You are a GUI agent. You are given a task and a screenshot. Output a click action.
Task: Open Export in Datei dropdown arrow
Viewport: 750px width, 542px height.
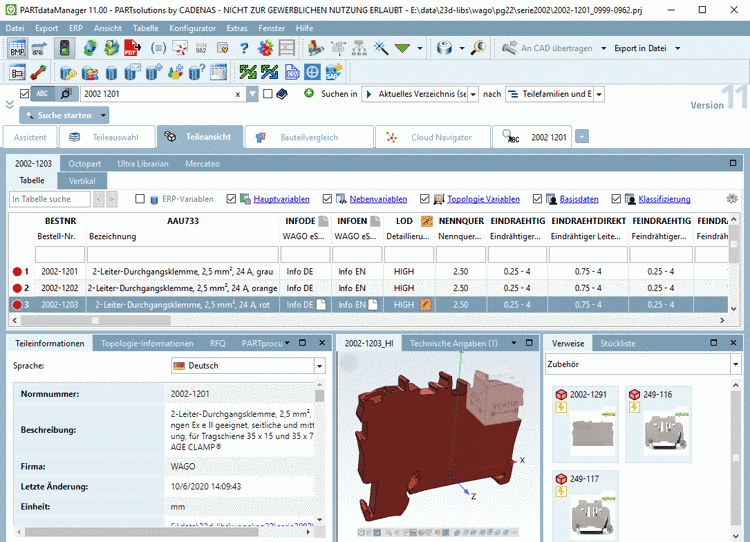[x=677, y=48]
